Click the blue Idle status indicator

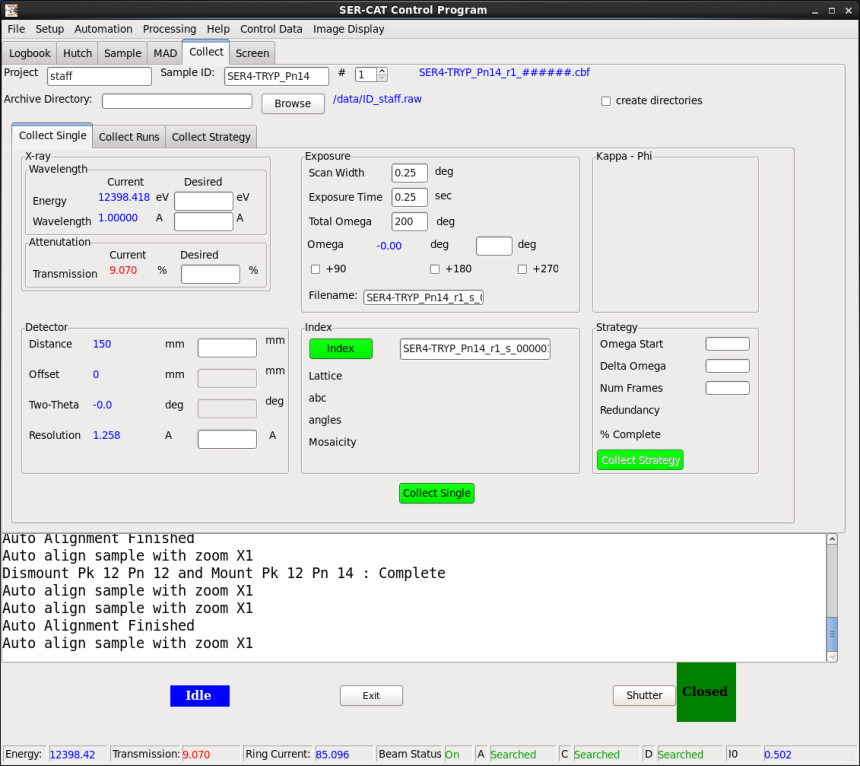click(199, 695)
